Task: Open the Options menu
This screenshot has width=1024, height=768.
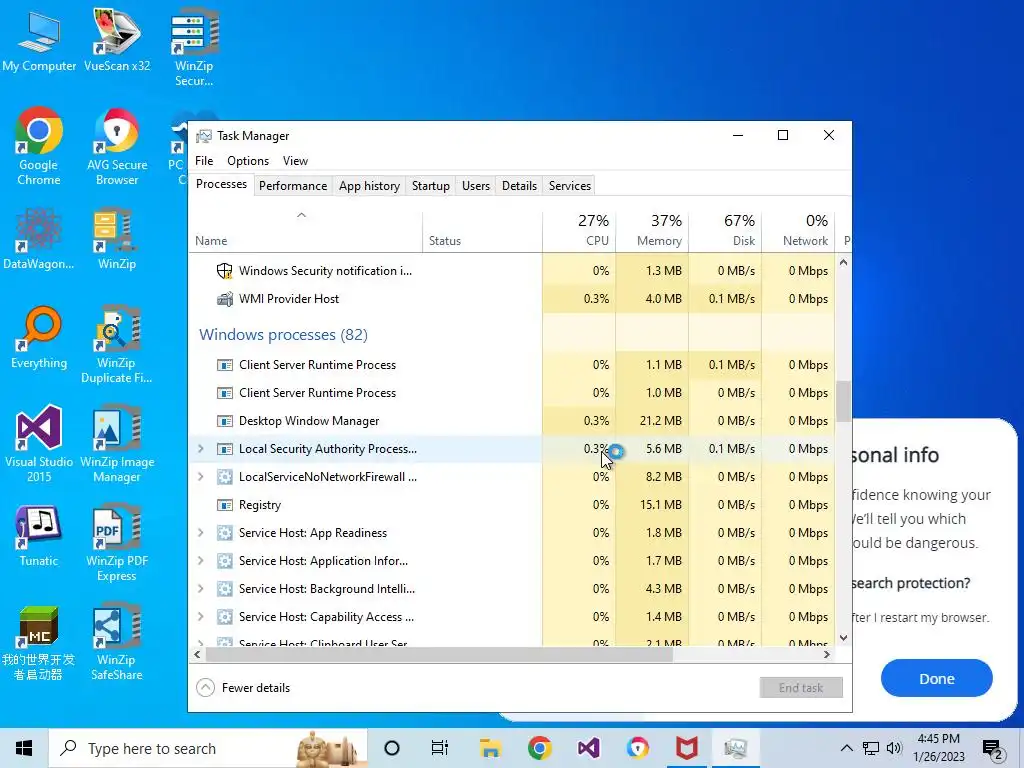Action: click(x=248, y=161)
